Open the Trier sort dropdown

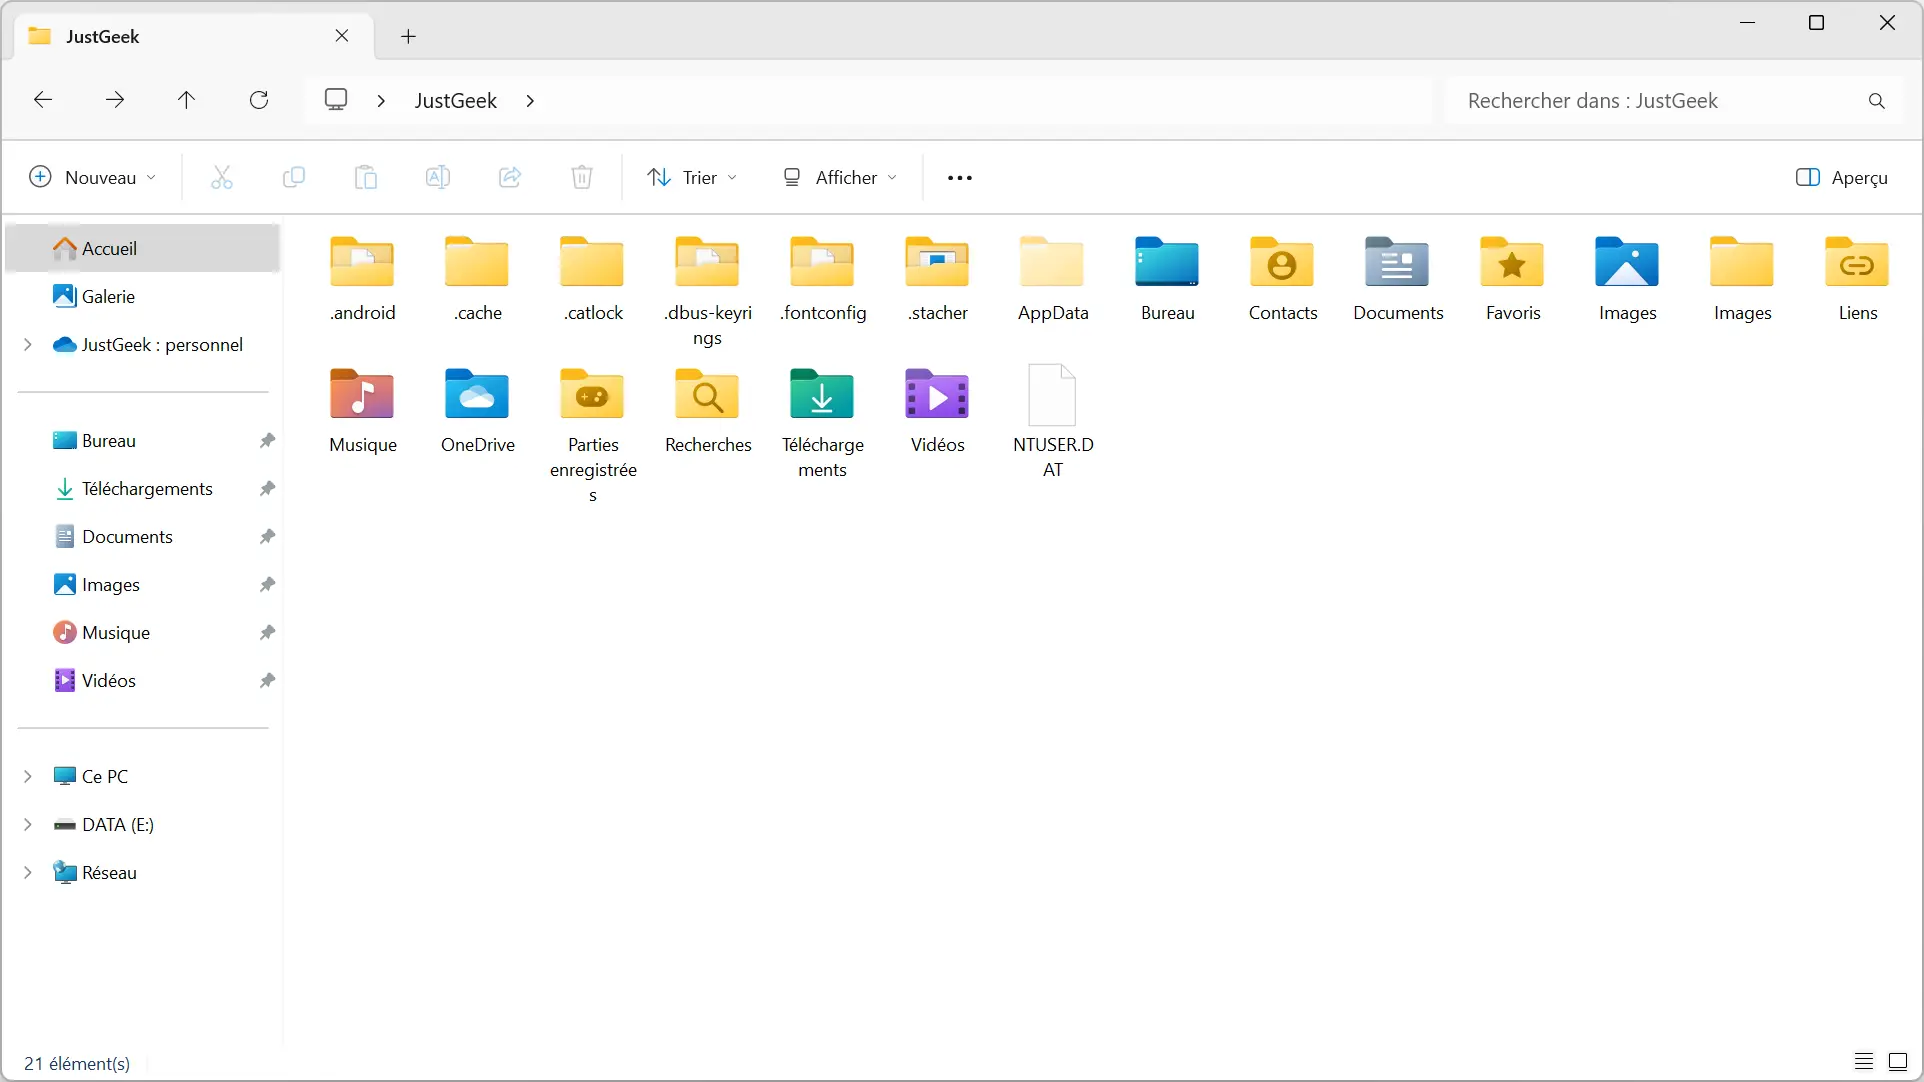(693, 177)
